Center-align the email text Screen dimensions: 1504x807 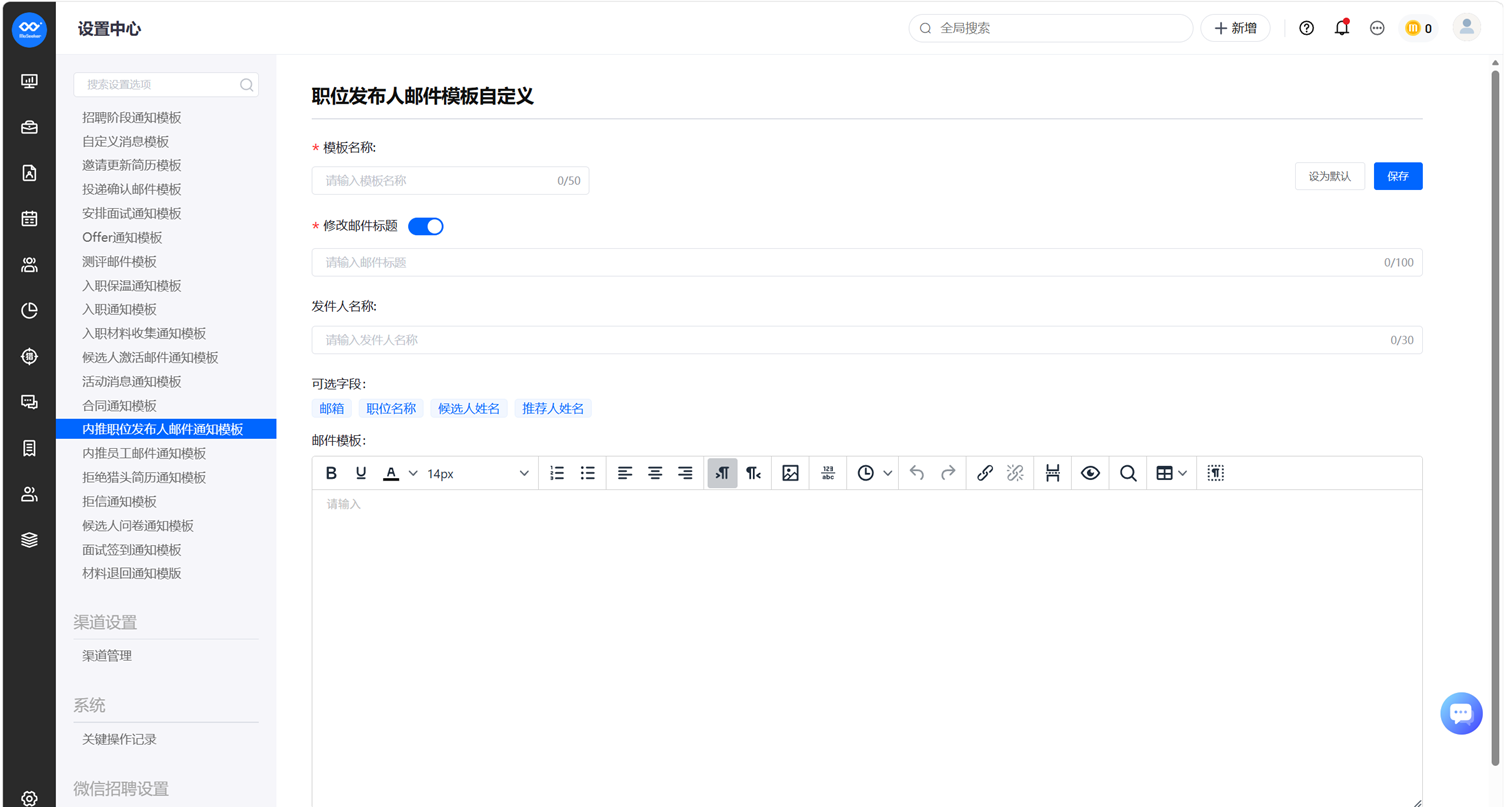[x=655, y=473]
